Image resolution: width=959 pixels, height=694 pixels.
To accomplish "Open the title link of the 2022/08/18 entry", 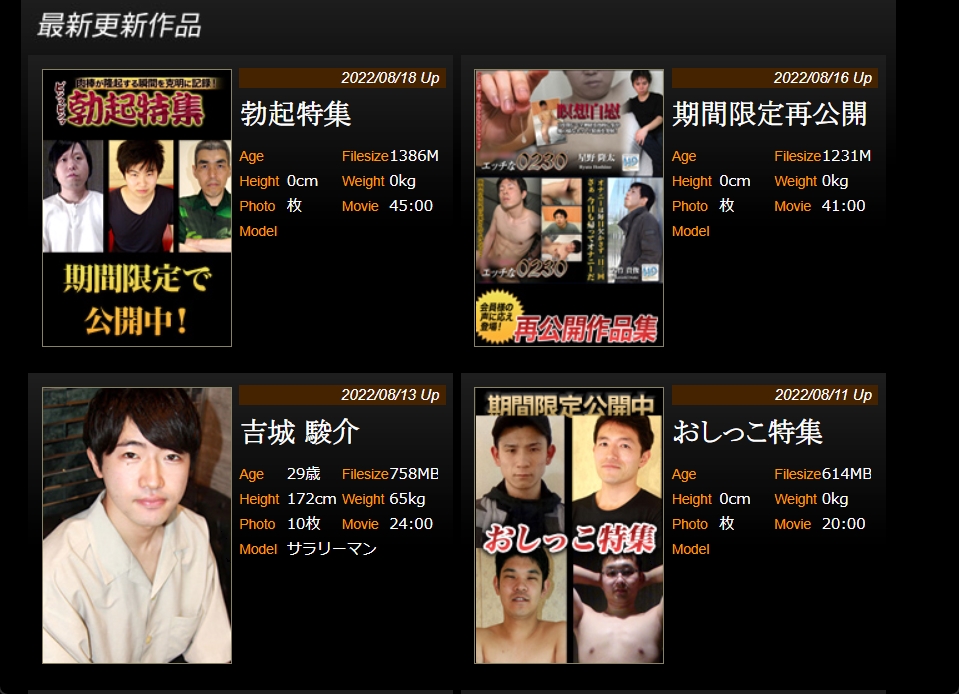I will tap(296, 114).
